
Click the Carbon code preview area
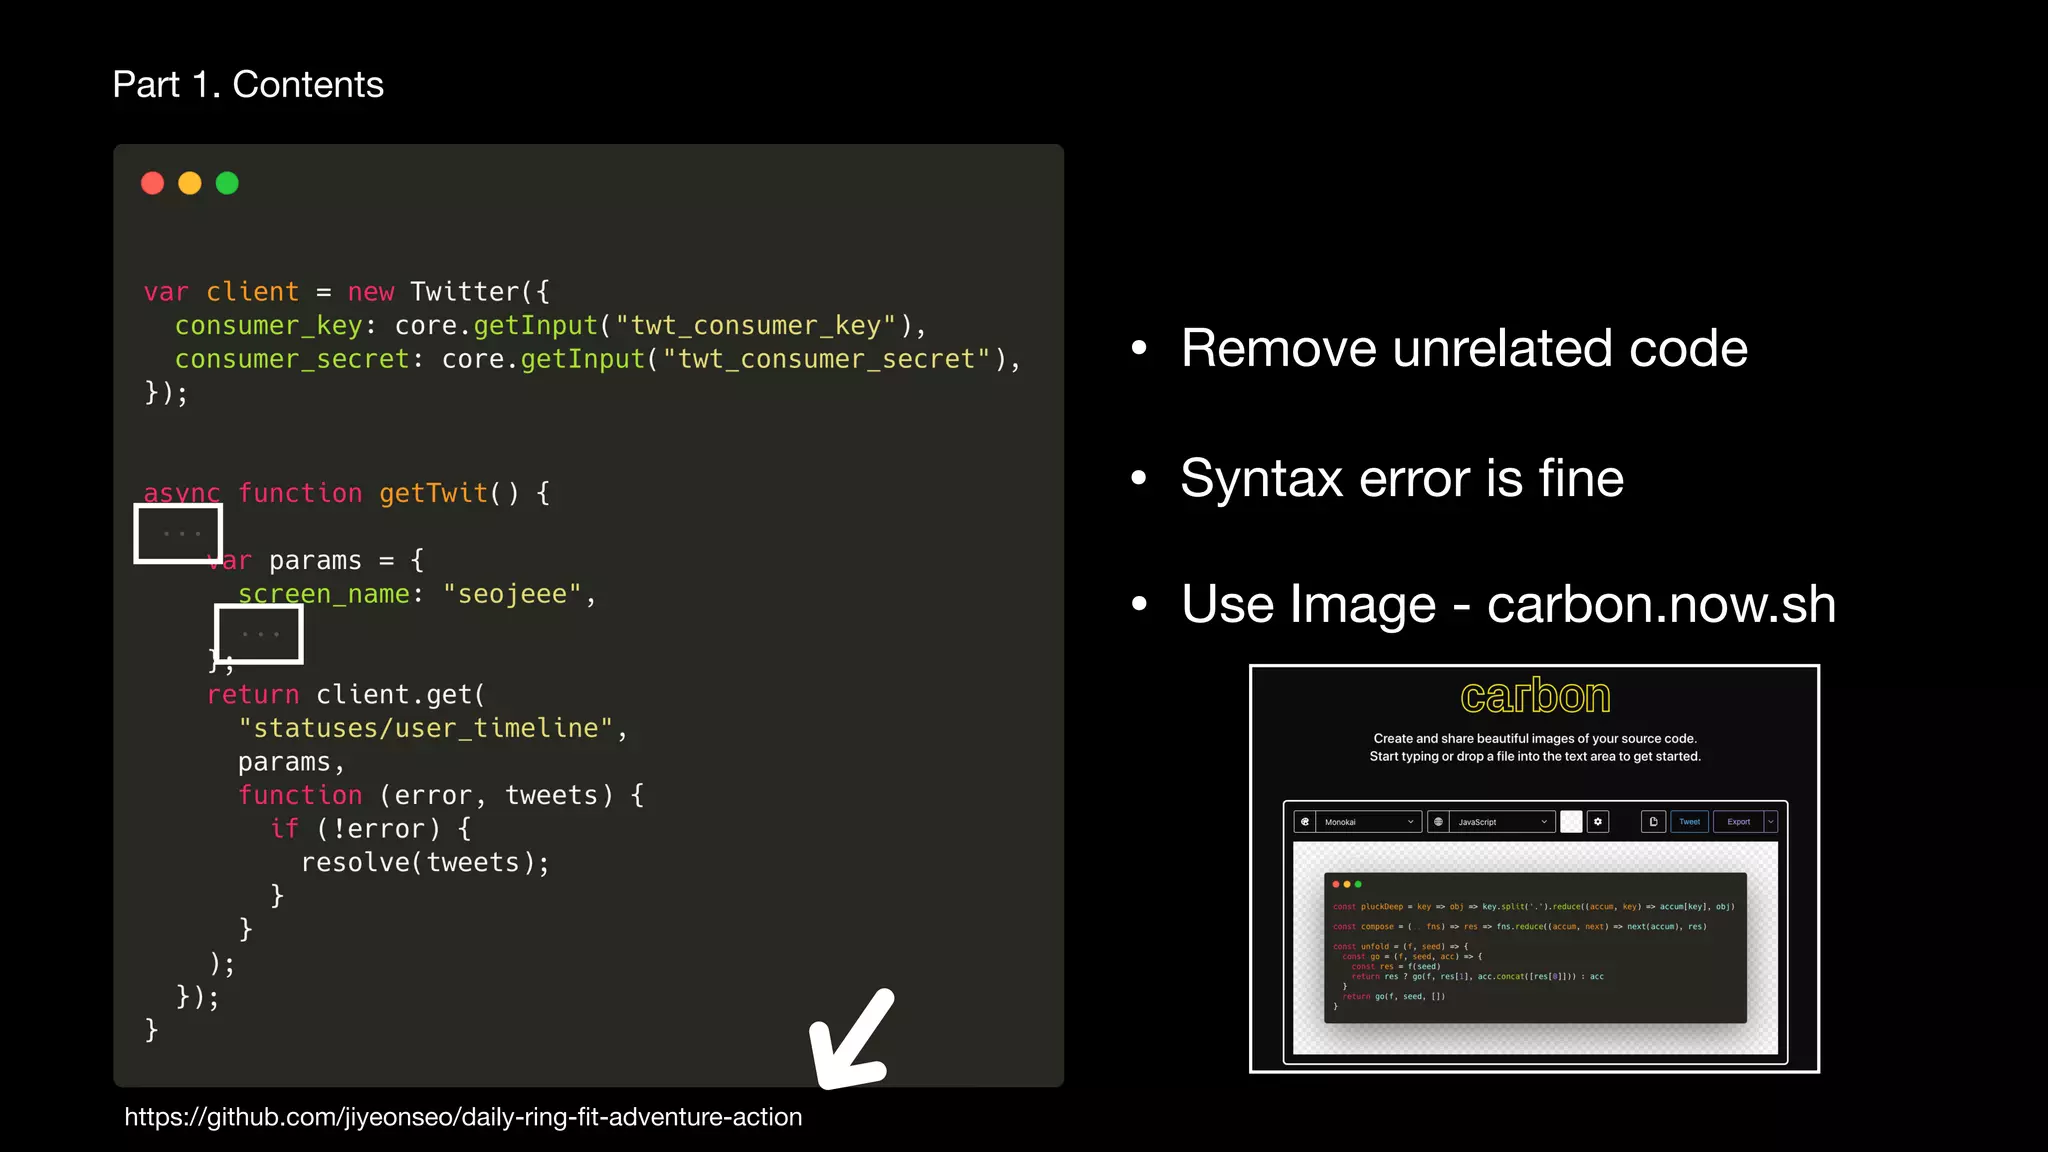click(1535, 947)
